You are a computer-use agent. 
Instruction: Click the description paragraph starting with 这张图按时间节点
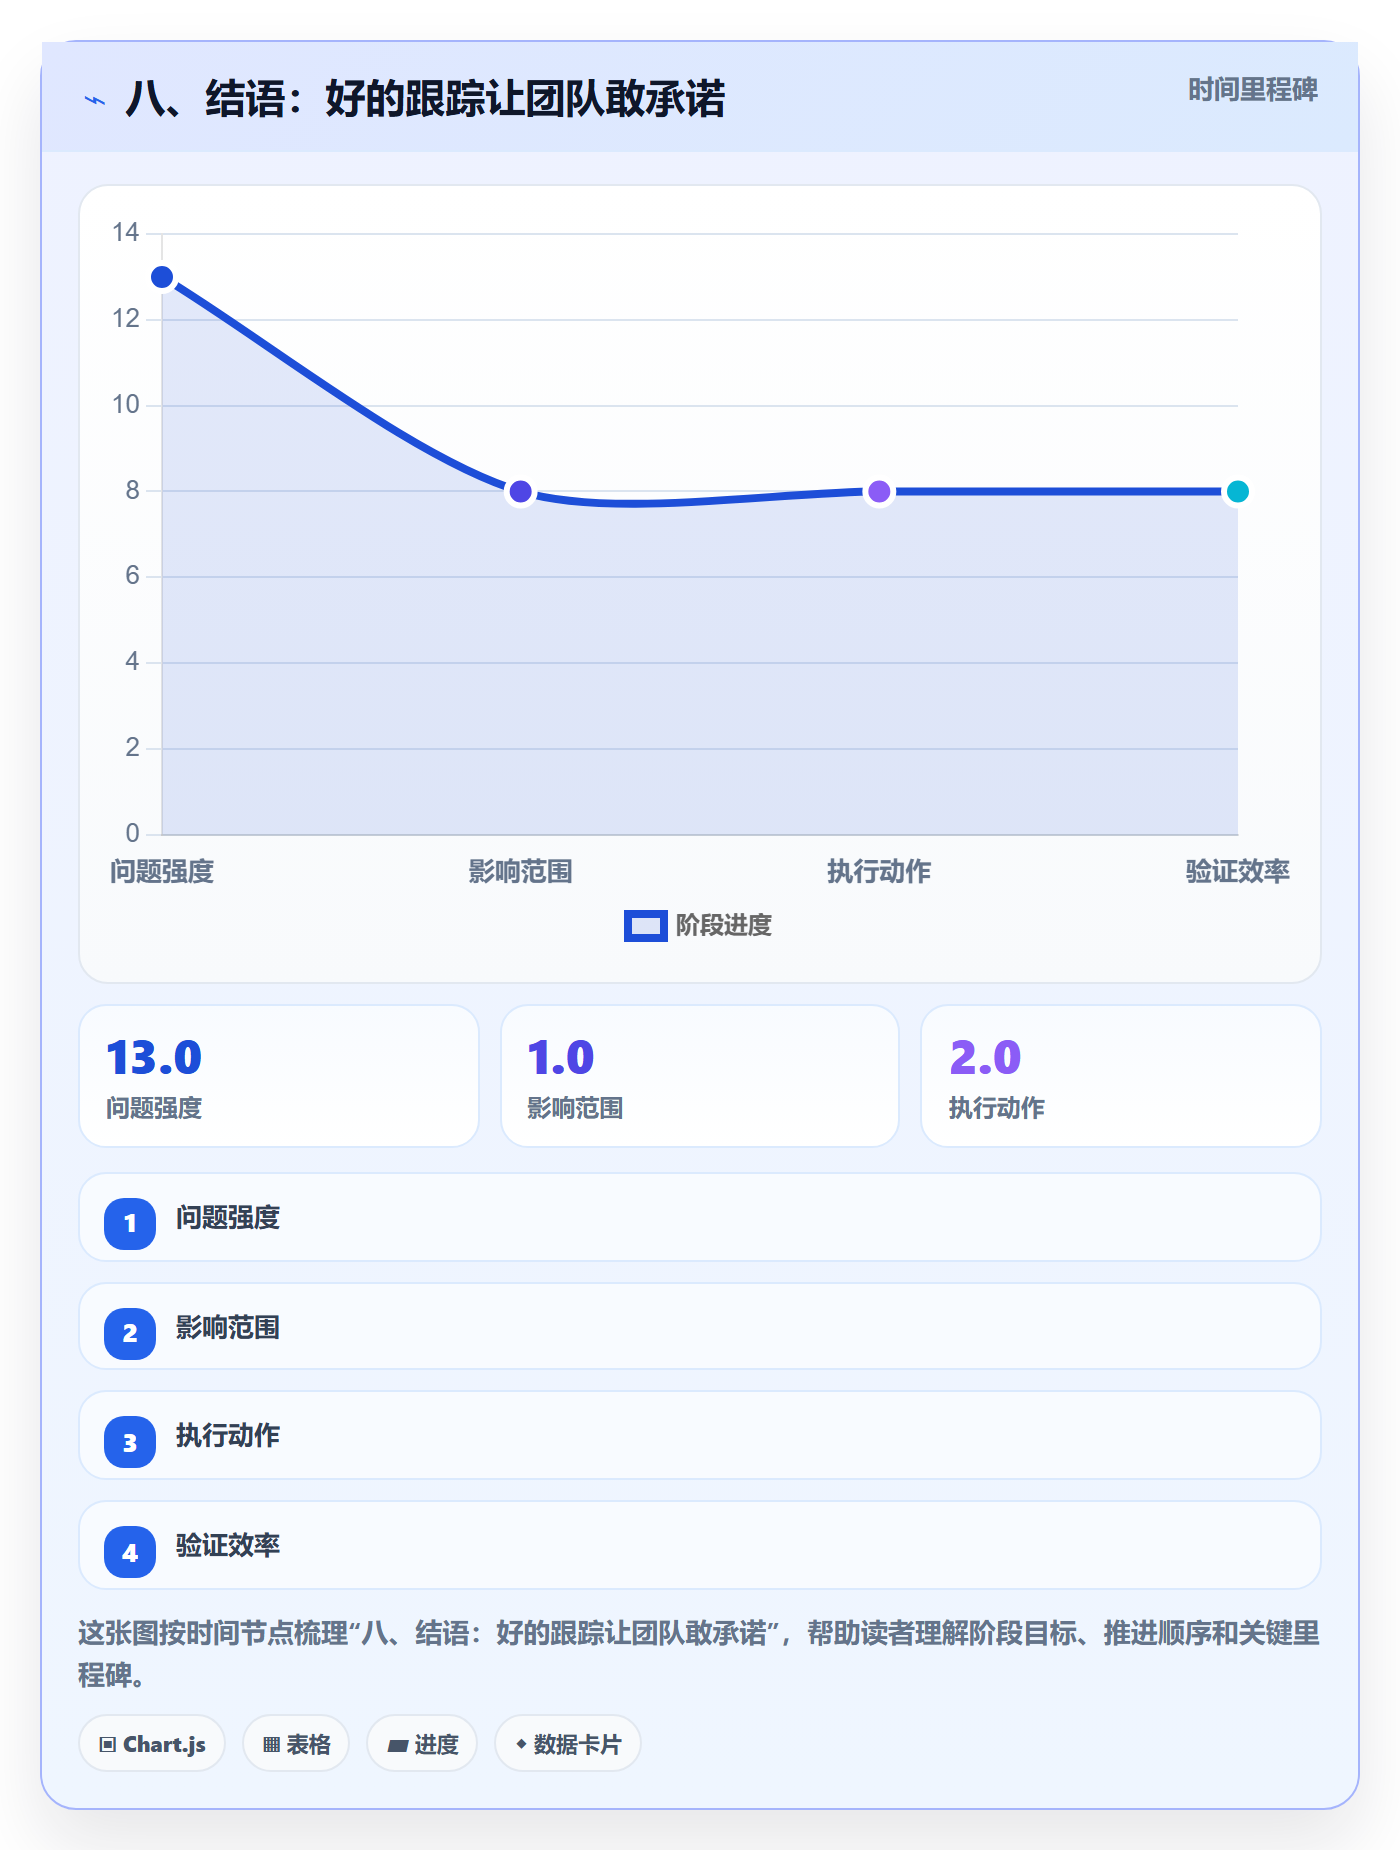tap(699, 1654)
